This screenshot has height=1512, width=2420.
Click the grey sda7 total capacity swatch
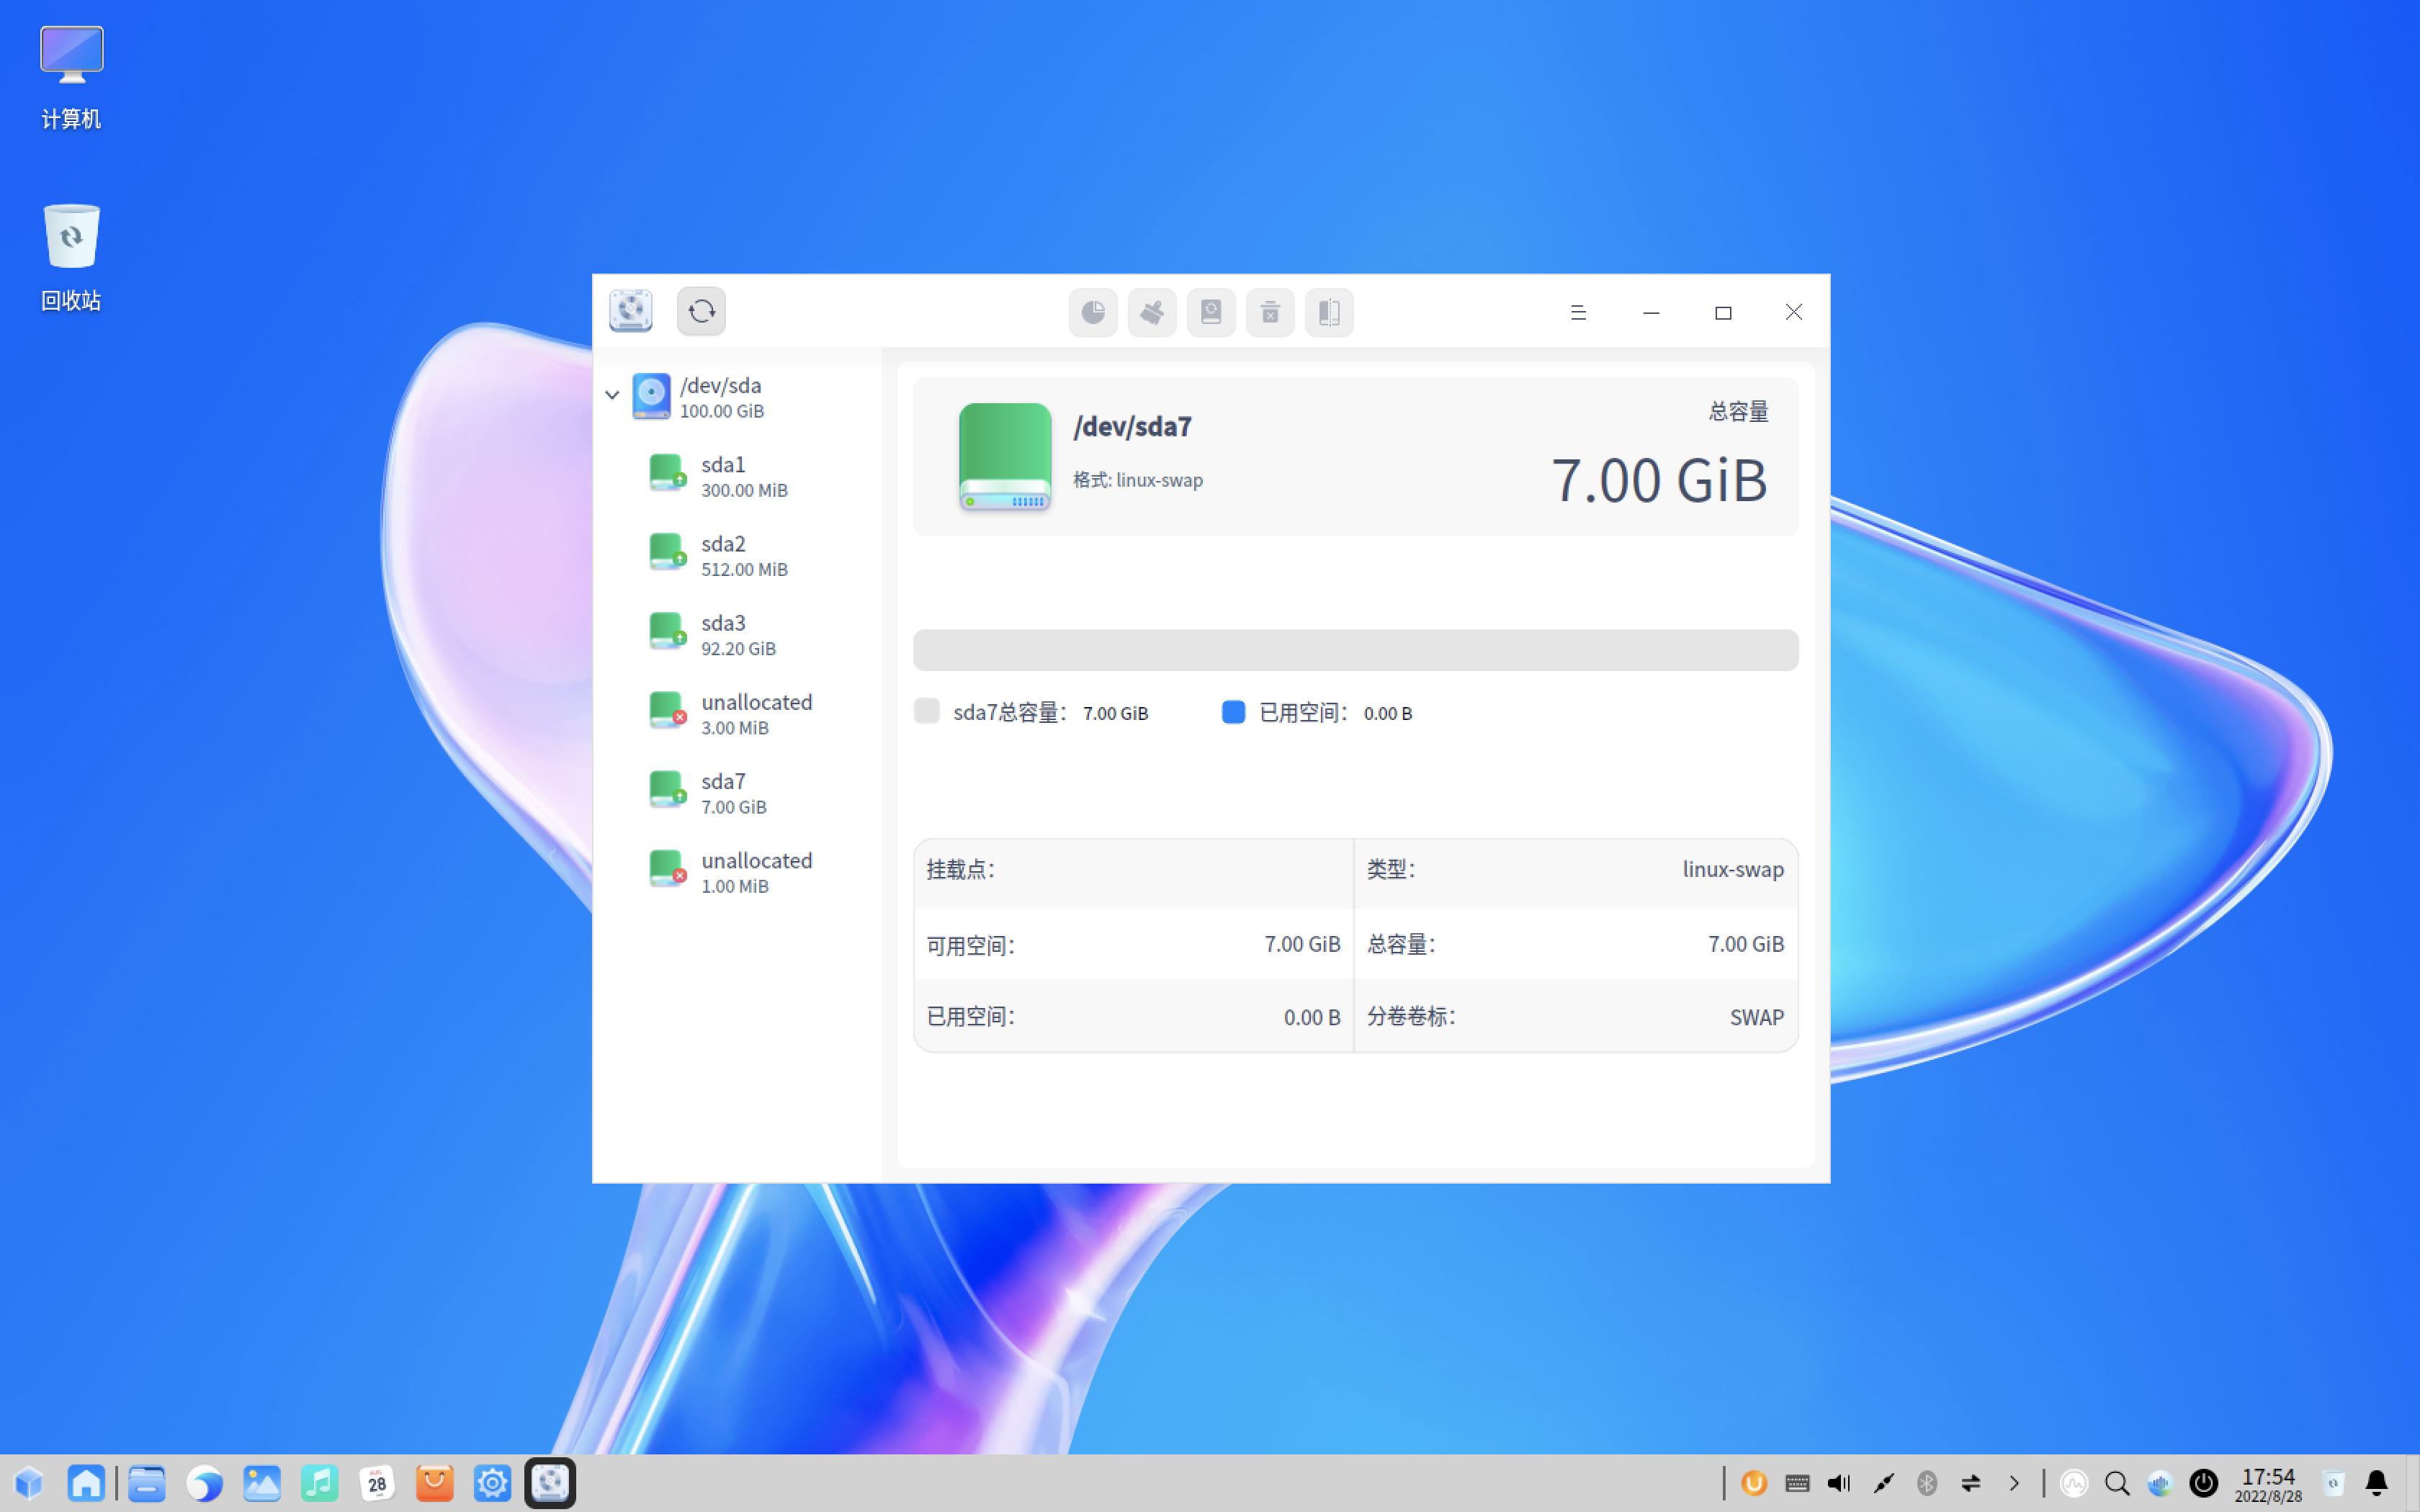point(927,711)
